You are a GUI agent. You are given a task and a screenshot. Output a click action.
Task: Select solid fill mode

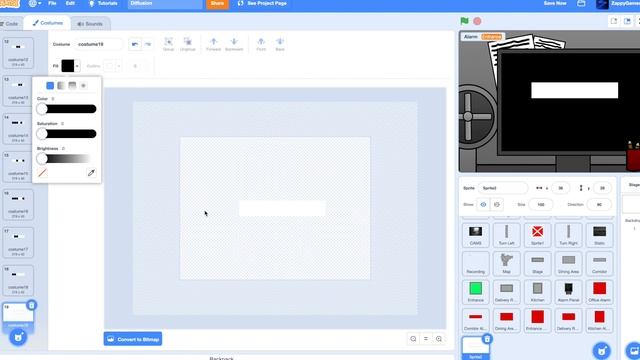point(50,85)
